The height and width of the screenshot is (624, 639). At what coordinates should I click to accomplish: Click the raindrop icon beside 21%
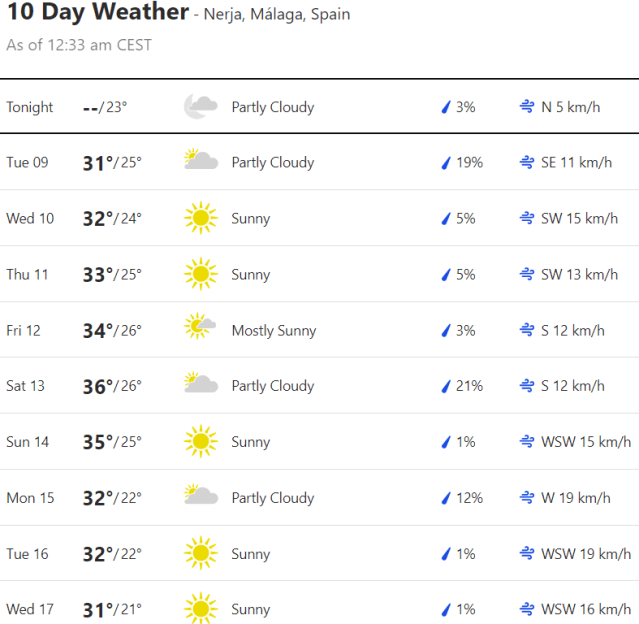click(x=446, y=386)
